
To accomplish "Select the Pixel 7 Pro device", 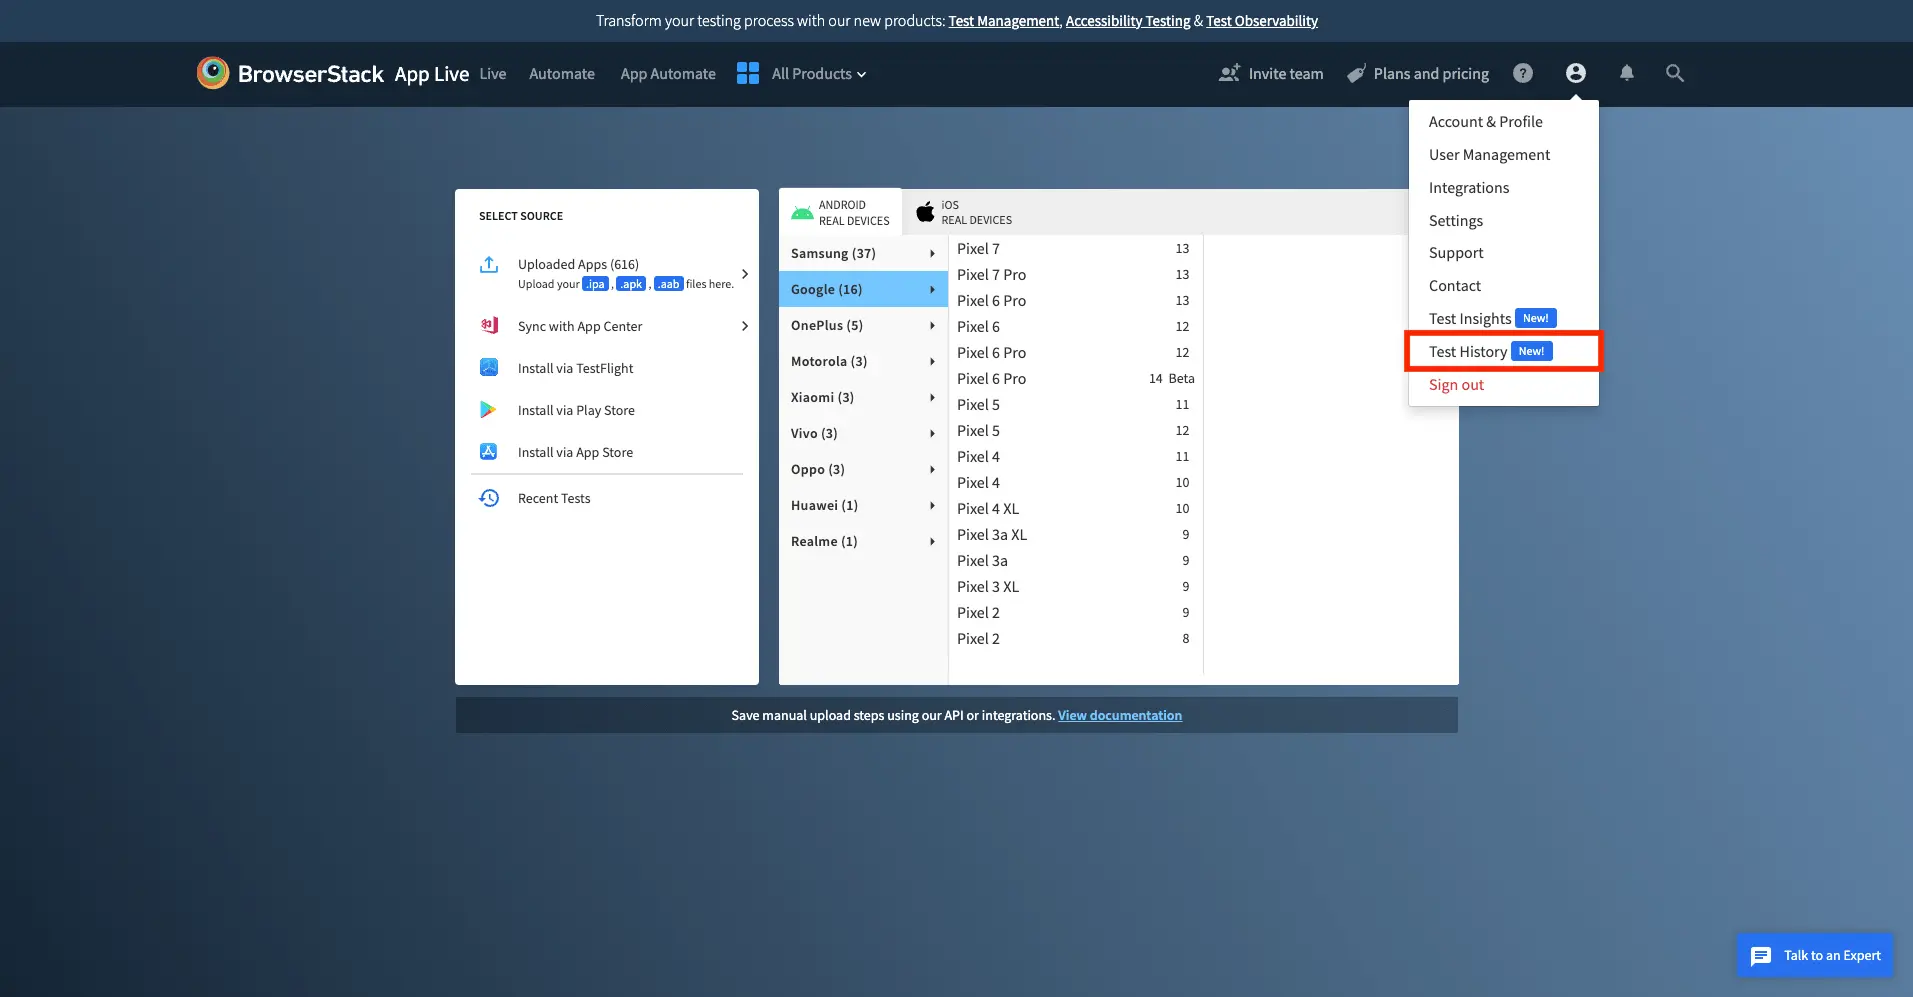I will tap(991, 275).
